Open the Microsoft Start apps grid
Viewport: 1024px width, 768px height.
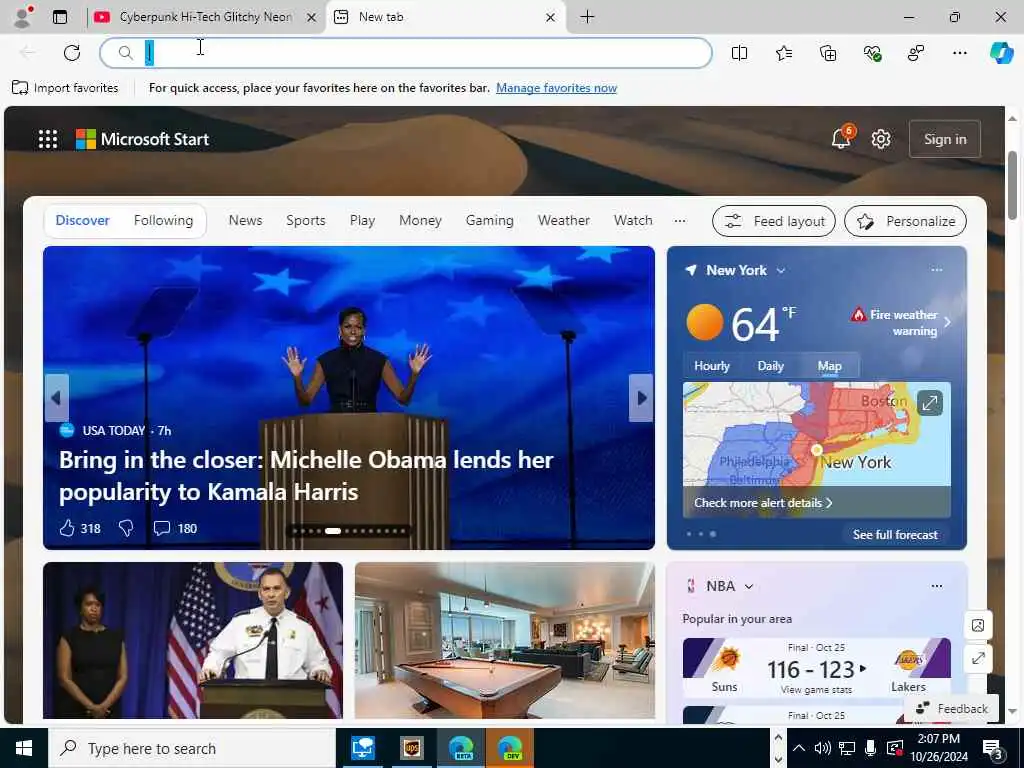click(x=48, y=139)
